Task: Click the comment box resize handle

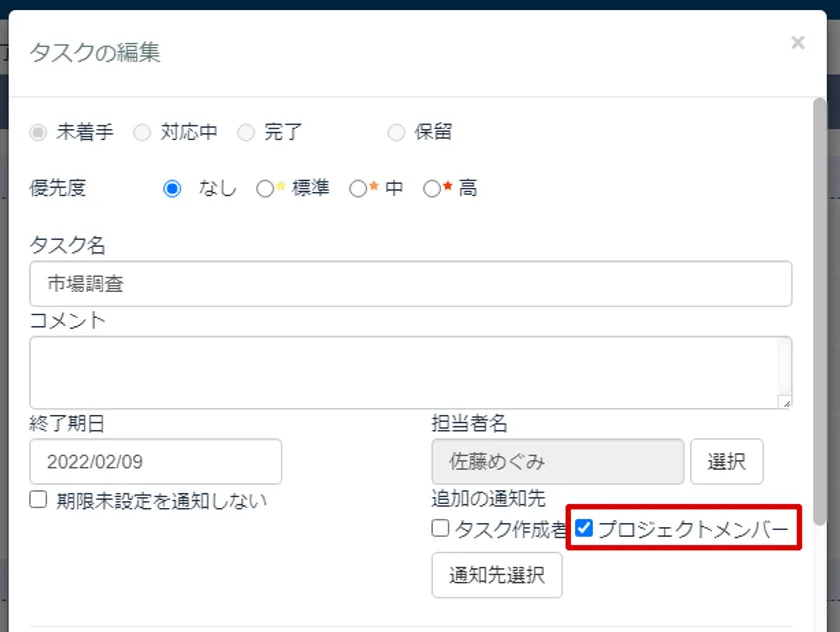Action: coord(785,403)
